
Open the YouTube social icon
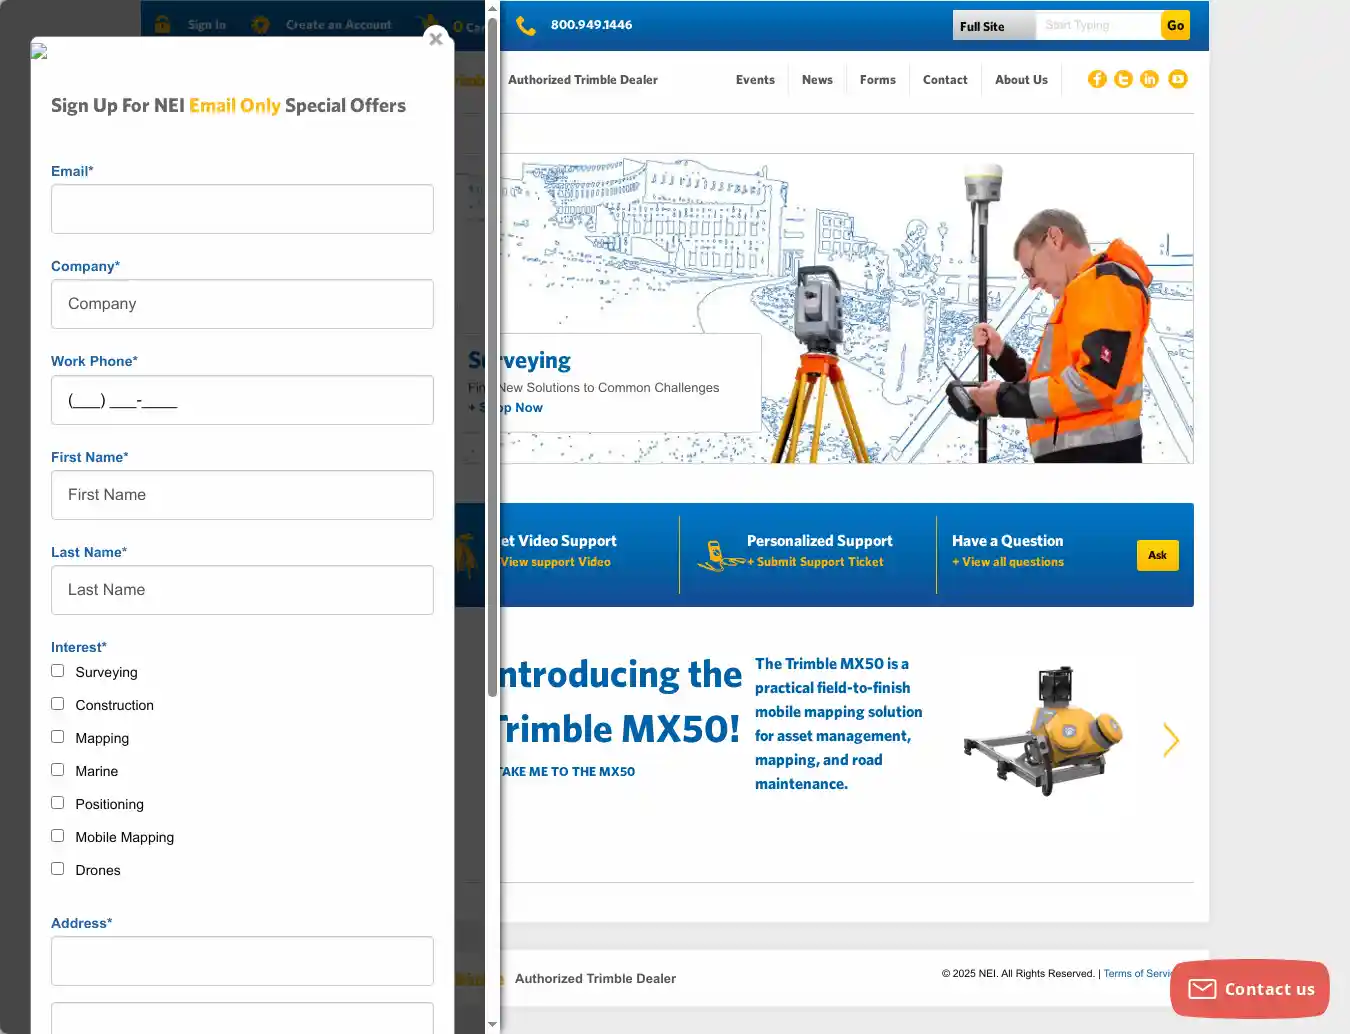tap(1177, 79)
